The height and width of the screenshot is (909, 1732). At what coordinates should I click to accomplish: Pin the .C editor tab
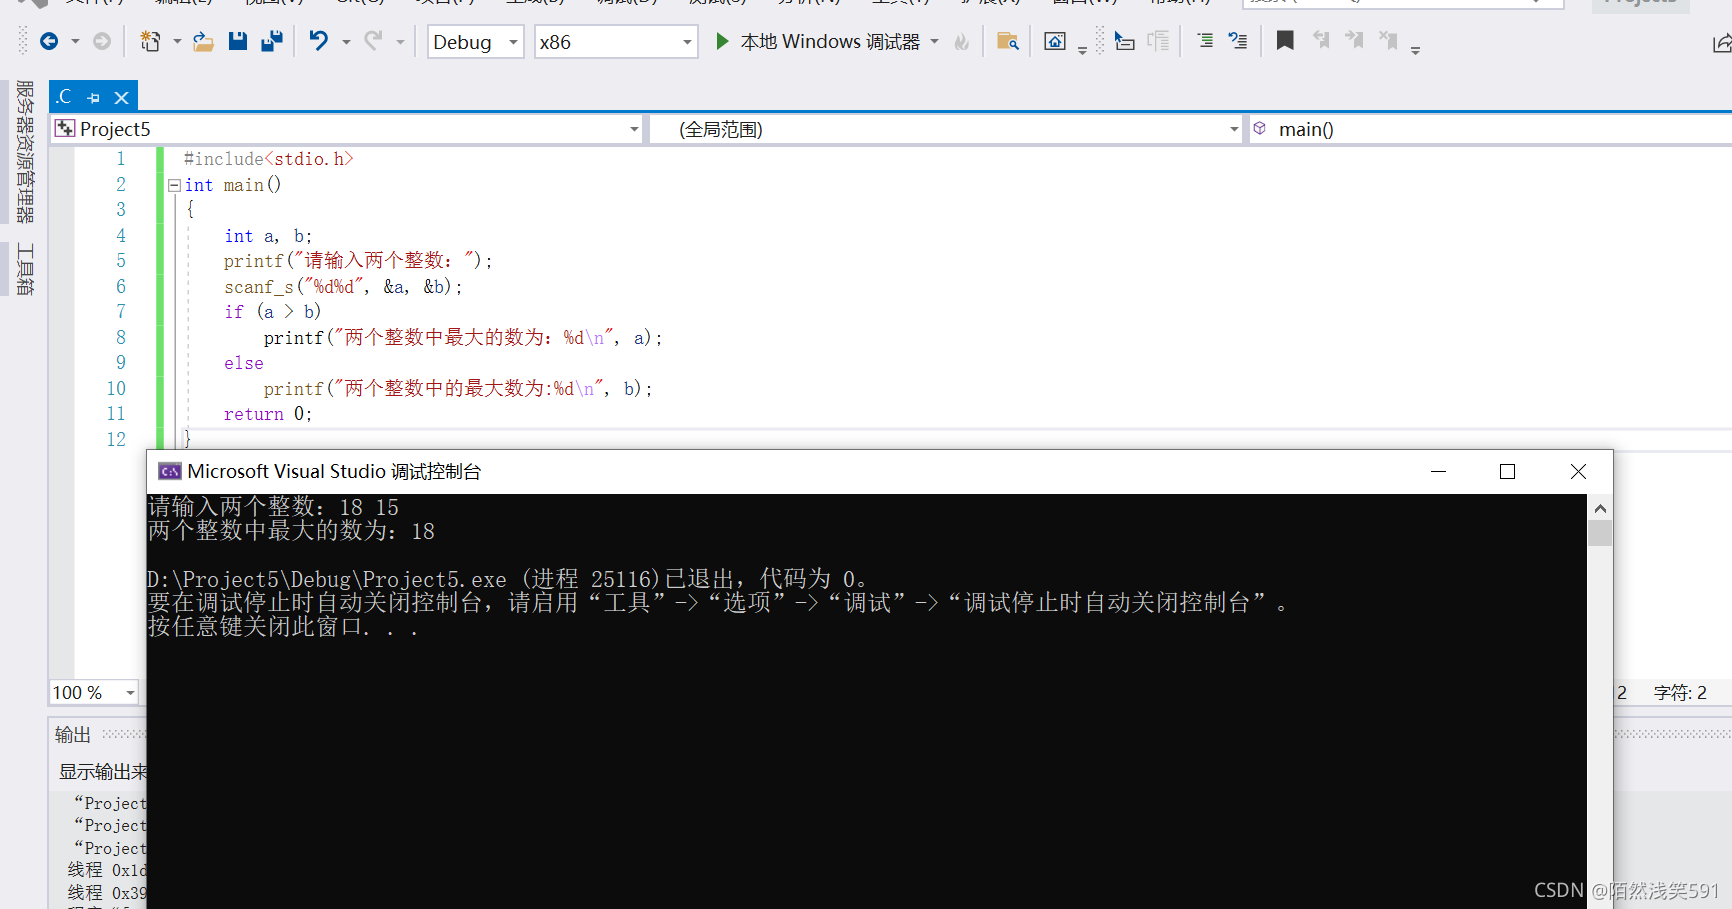tap(94, 98)
